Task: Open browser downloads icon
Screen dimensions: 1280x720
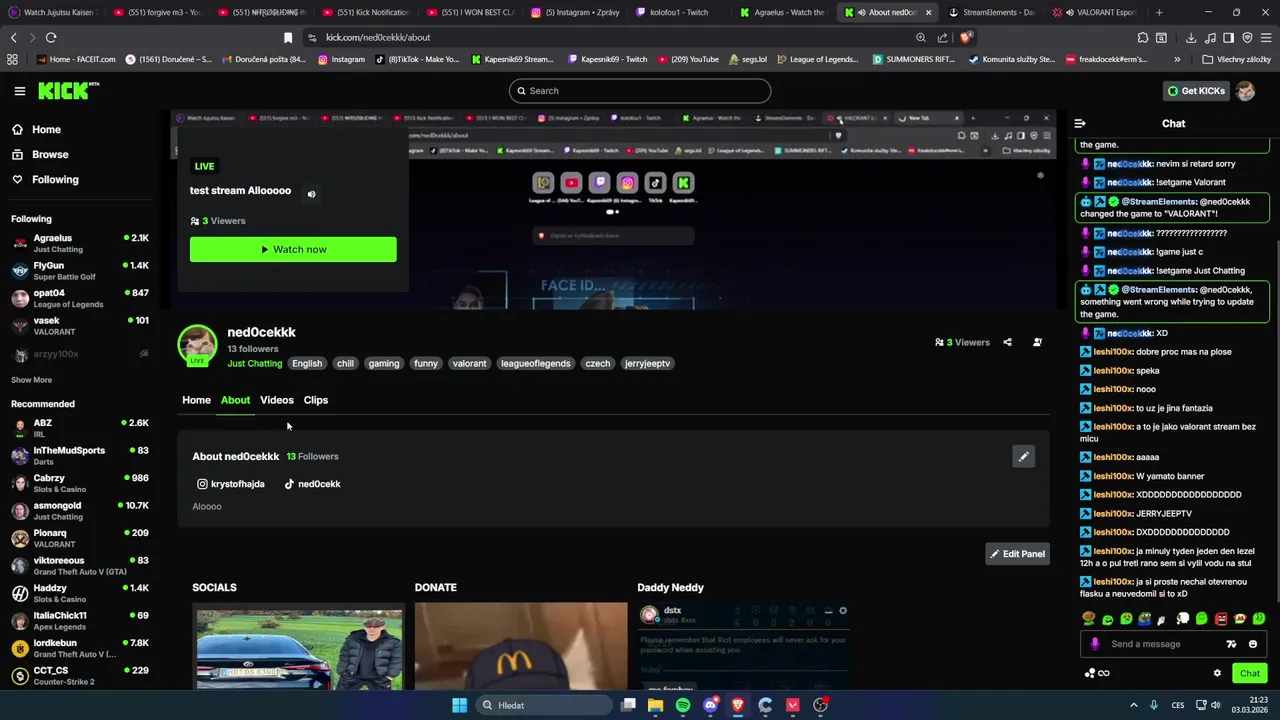Action: [x=1191, y=38]
